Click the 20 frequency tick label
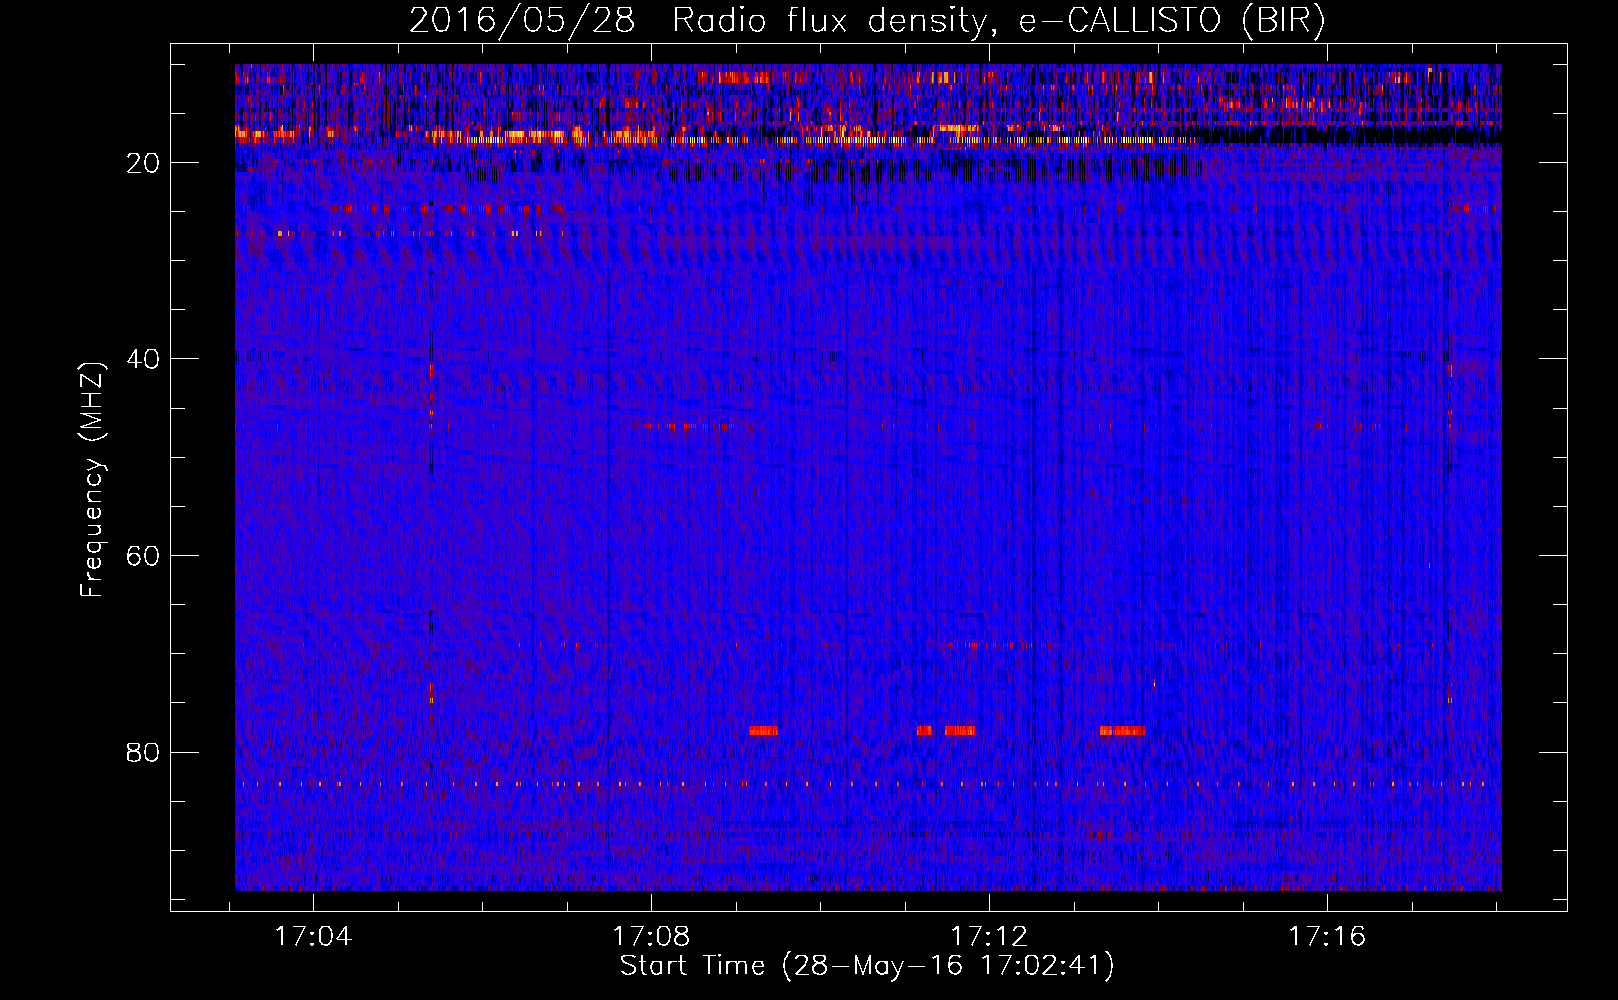The image size is (1618, 1000). click(x=144, y=163)
